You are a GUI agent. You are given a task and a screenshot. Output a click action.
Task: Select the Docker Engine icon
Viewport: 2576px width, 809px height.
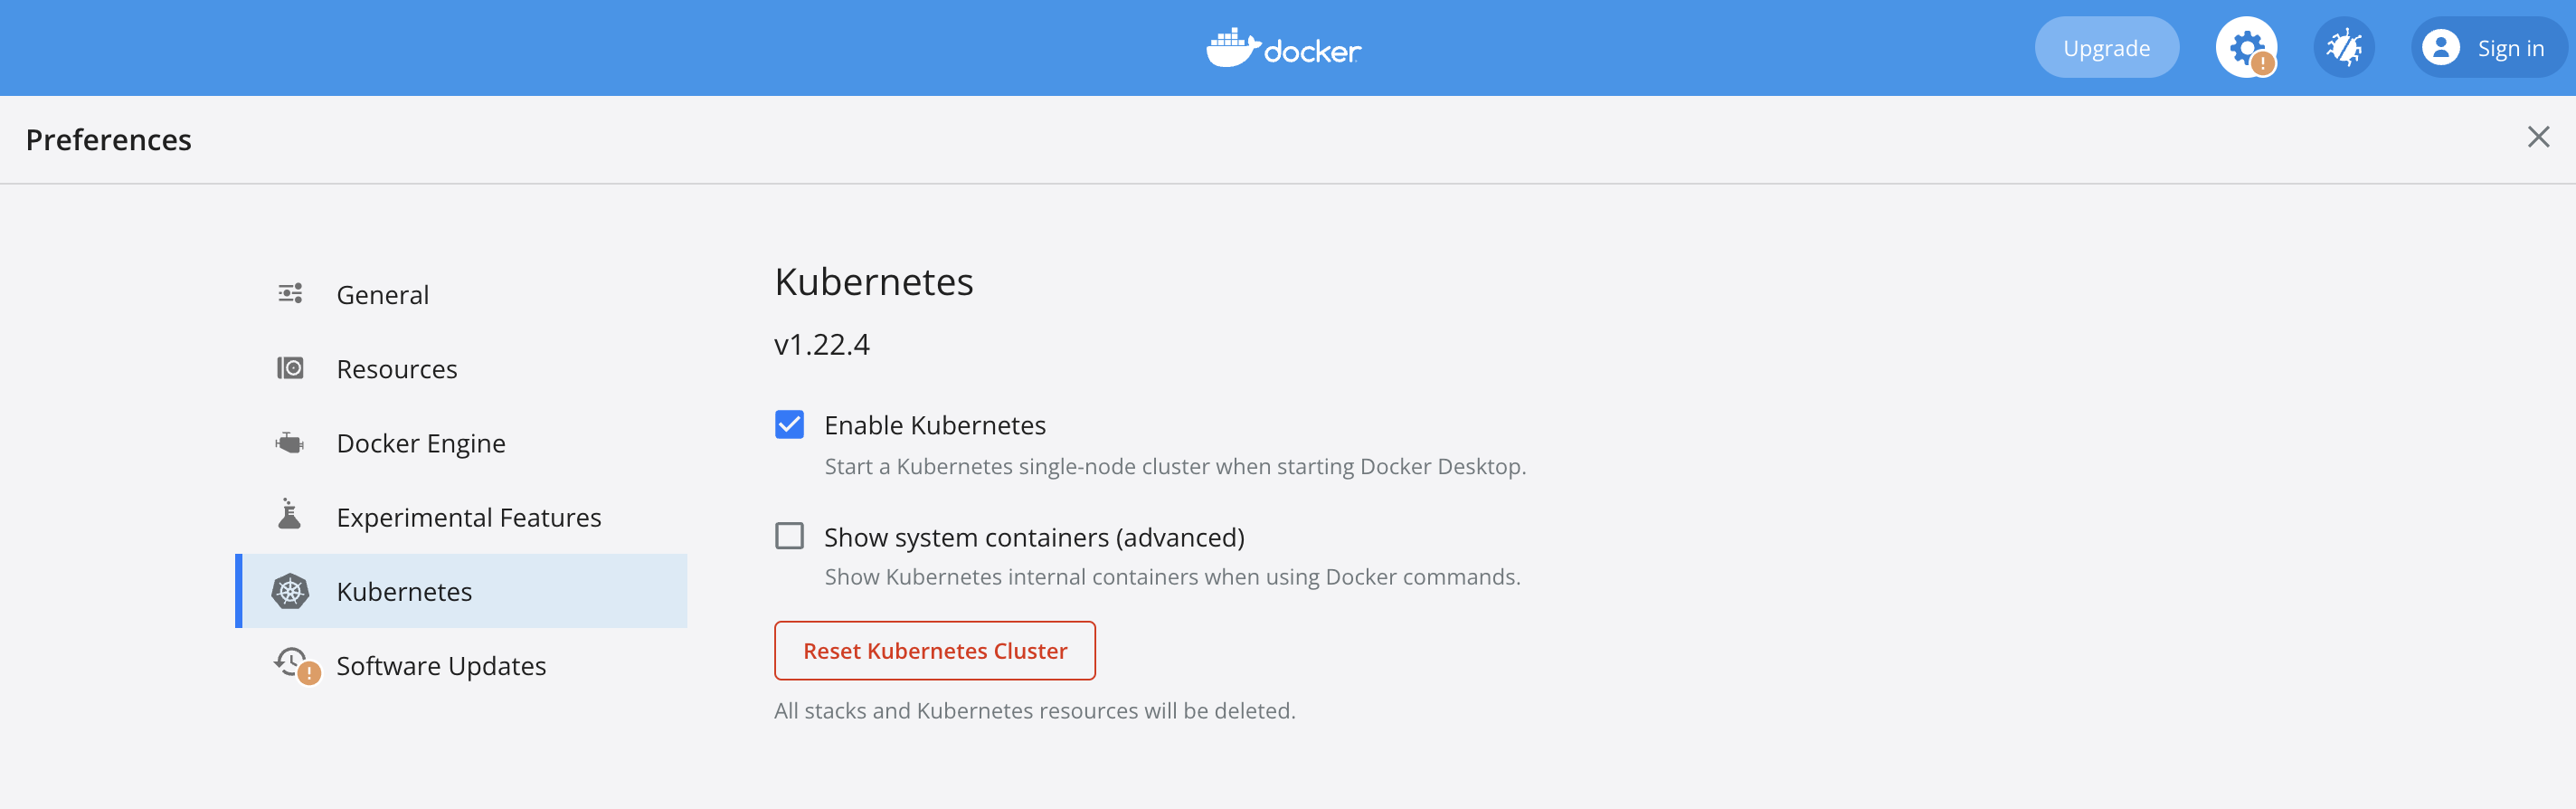coord(290,442)
